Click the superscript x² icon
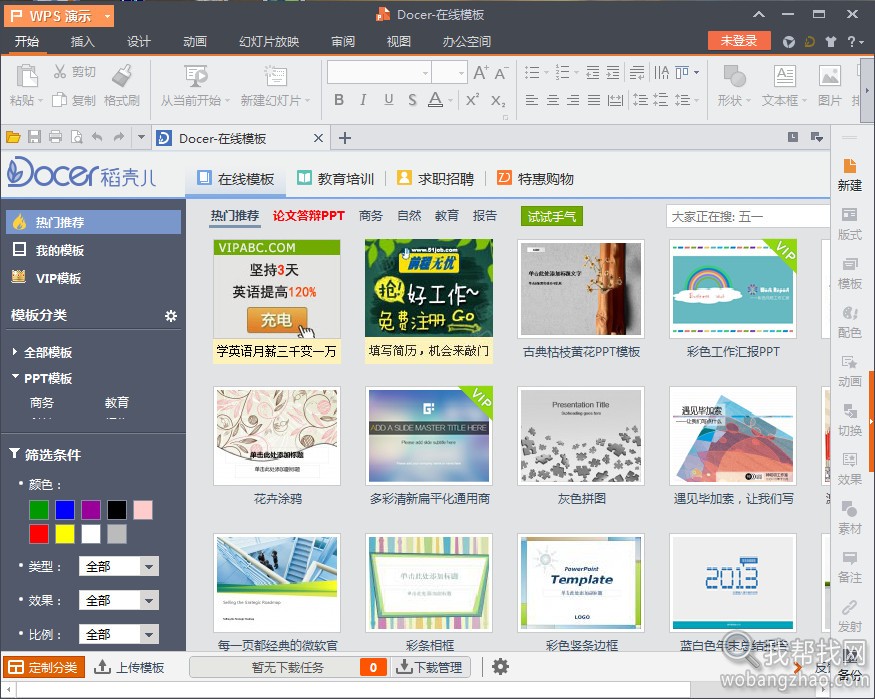This screenshot has height=699, width=875. tap(472, 100)
